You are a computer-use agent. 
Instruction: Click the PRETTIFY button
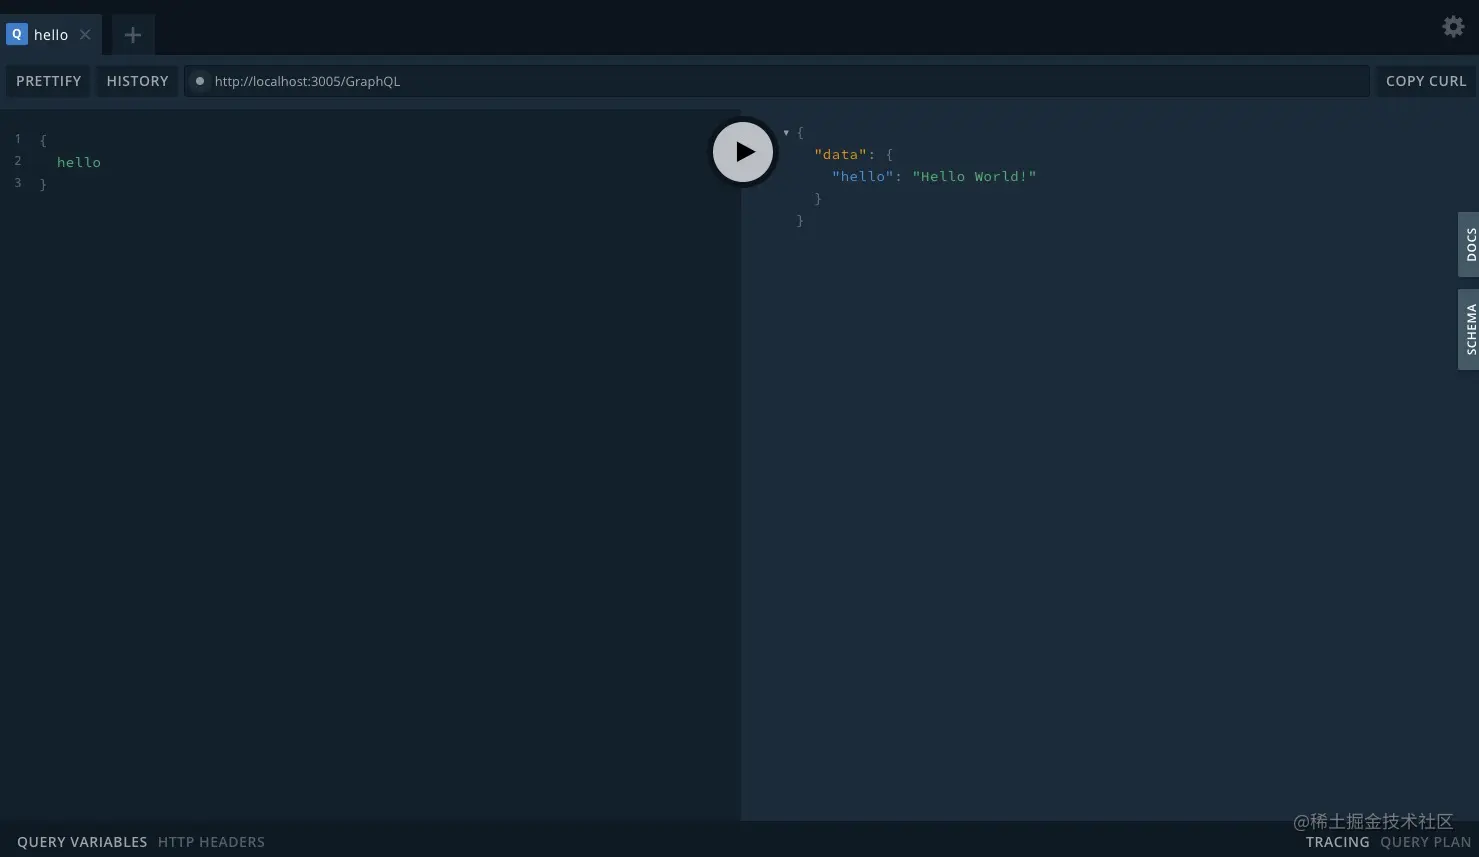pos(48,81)
